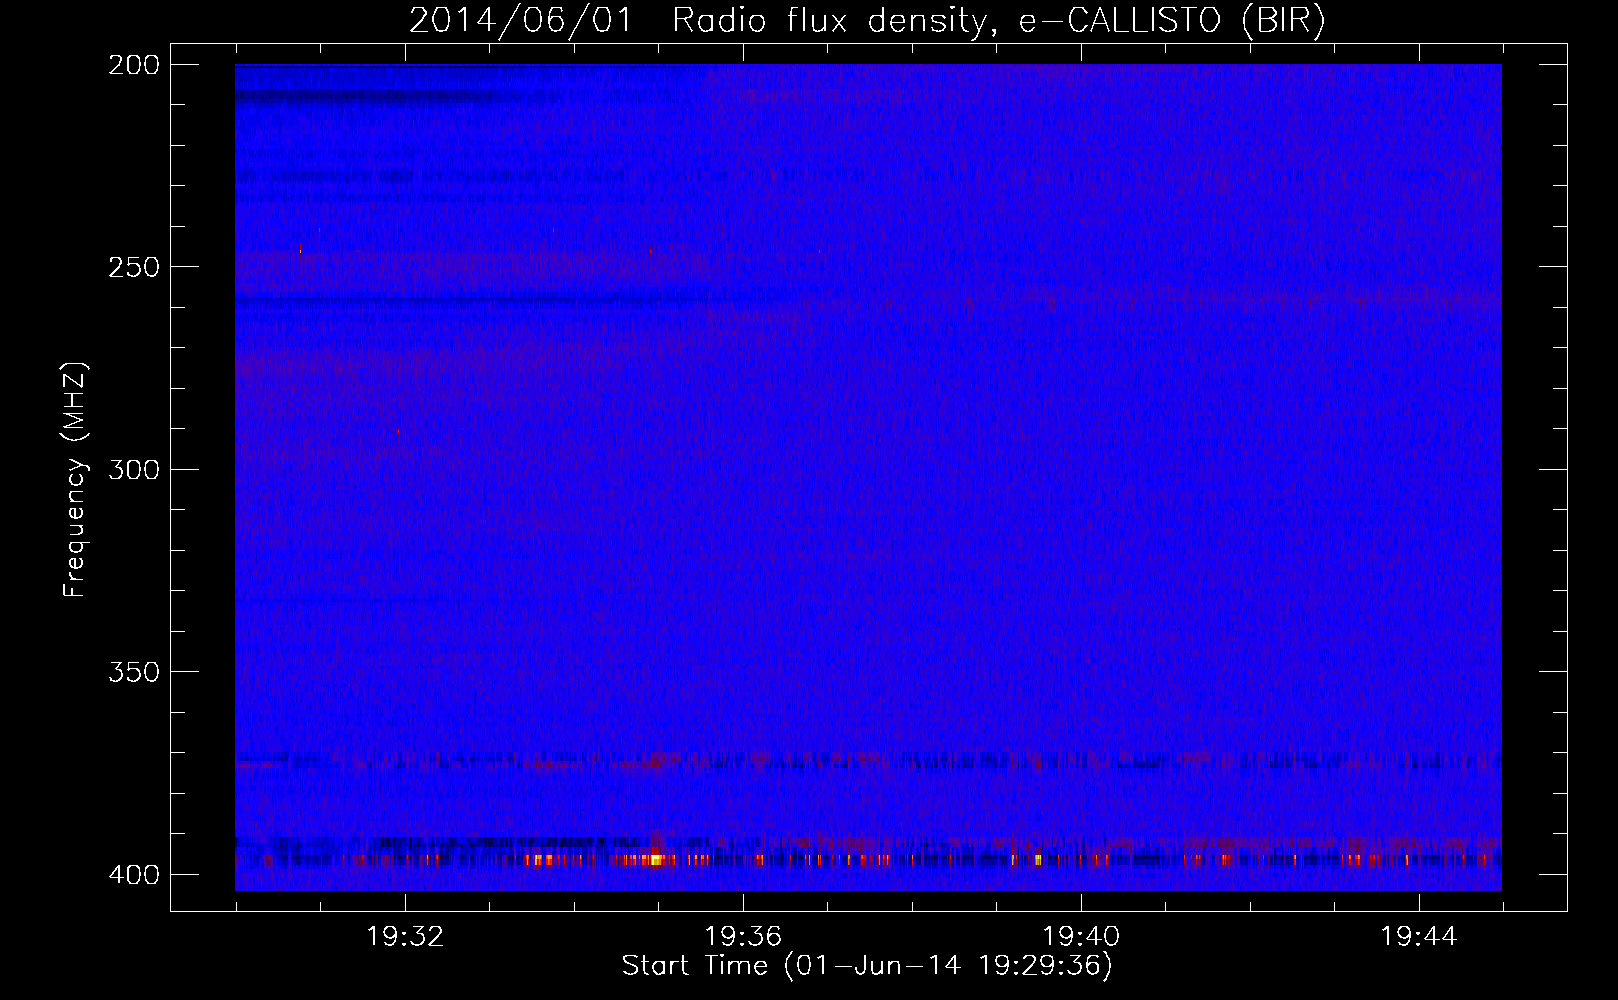Click the brightest yellow burst near 398 MHz

[655, 859]
